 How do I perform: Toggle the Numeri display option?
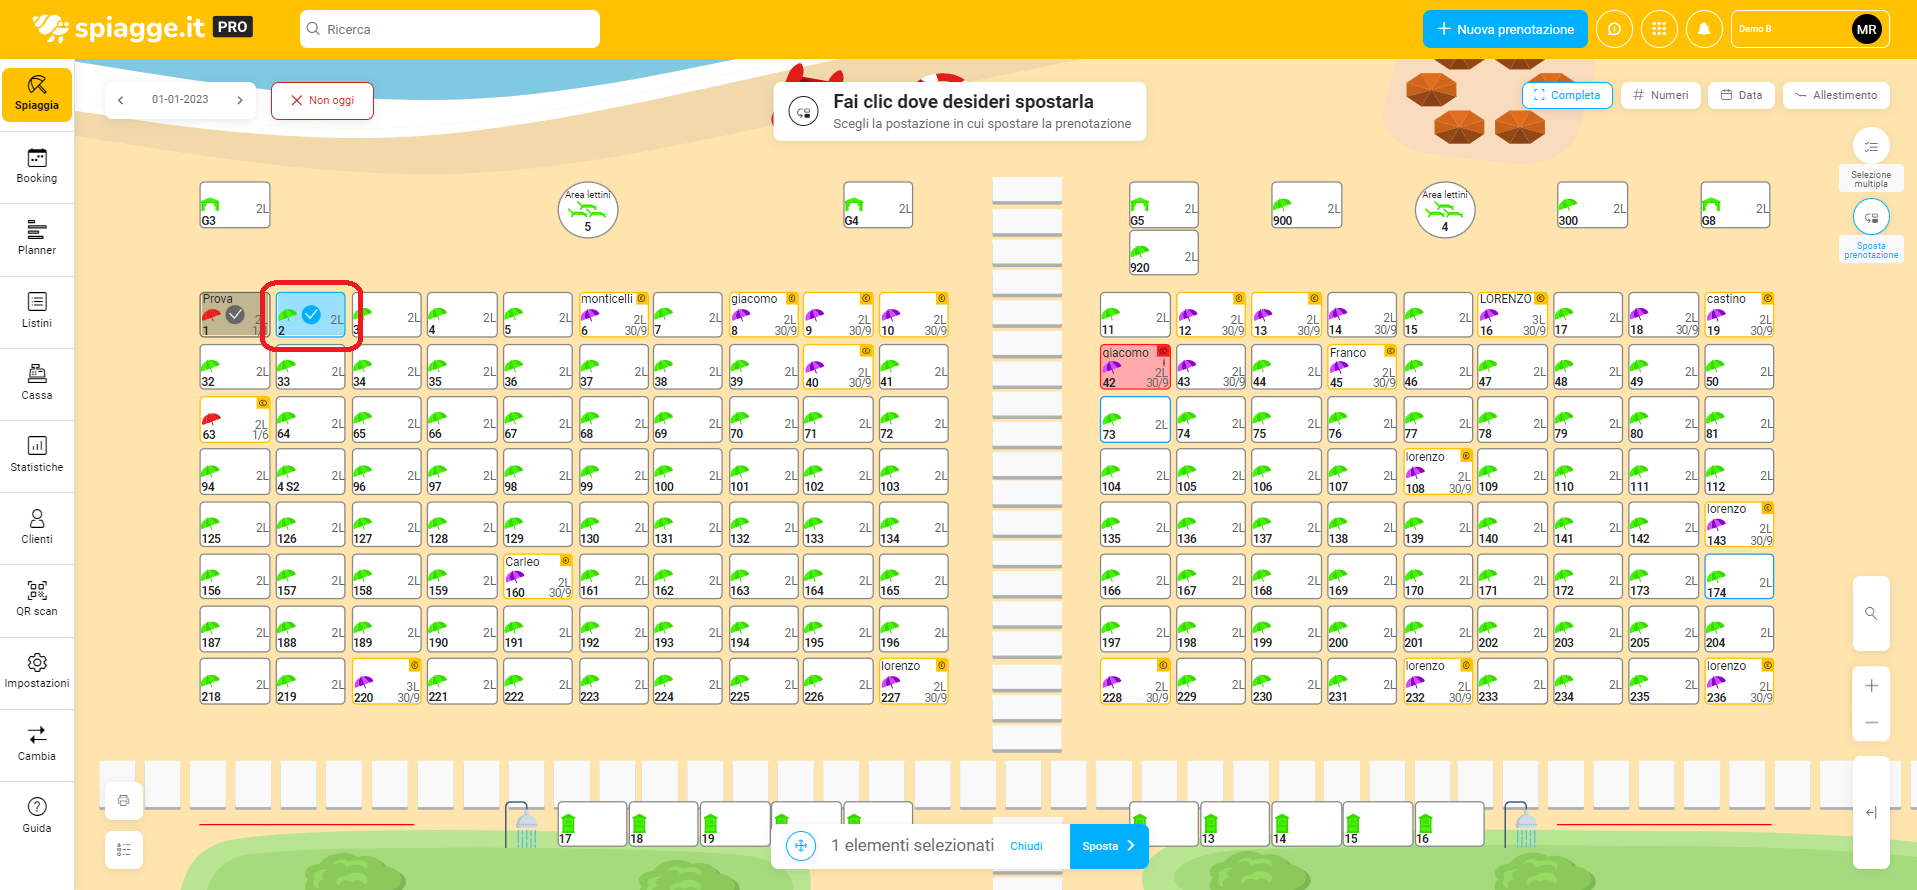1660,95
